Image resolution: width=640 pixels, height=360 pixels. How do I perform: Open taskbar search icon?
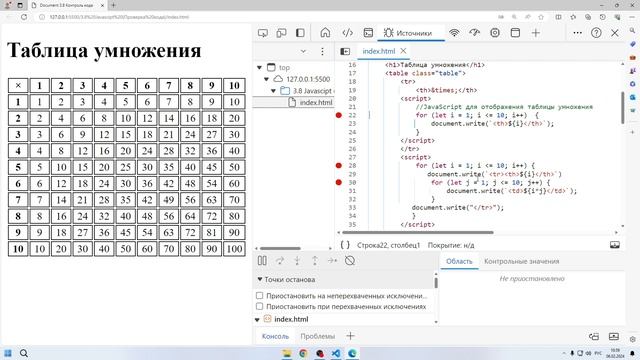point(24,353)
